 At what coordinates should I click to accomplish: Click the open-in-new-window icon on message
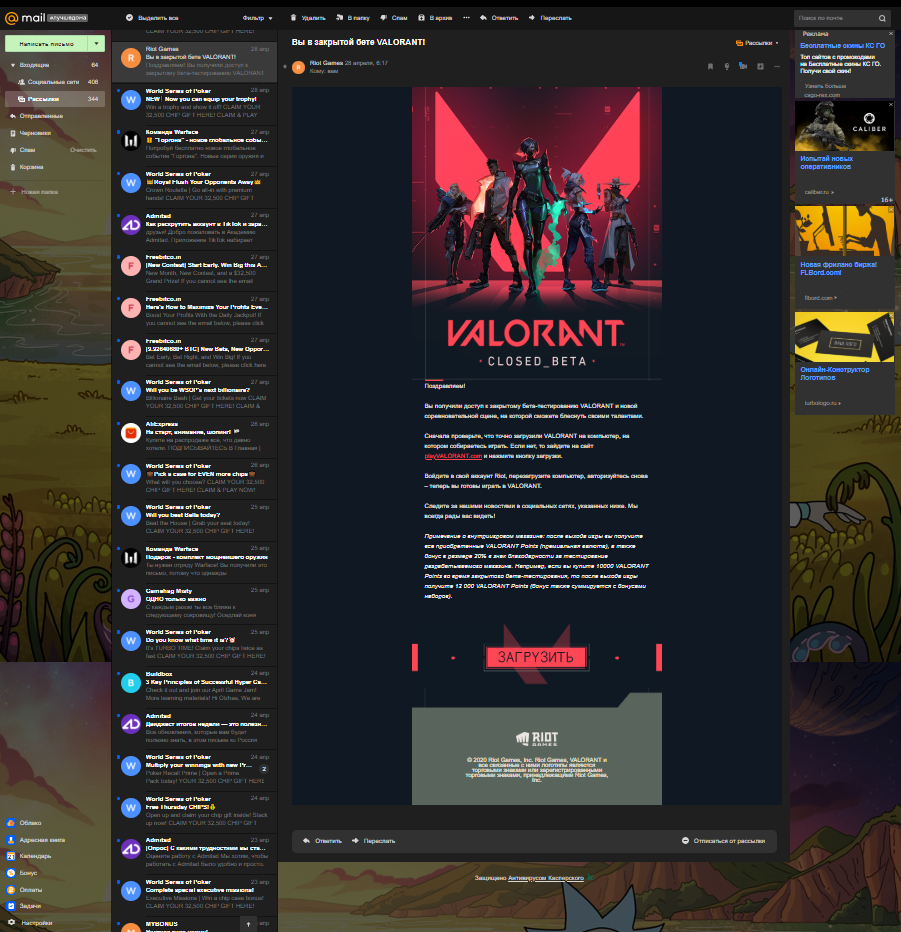760,67
